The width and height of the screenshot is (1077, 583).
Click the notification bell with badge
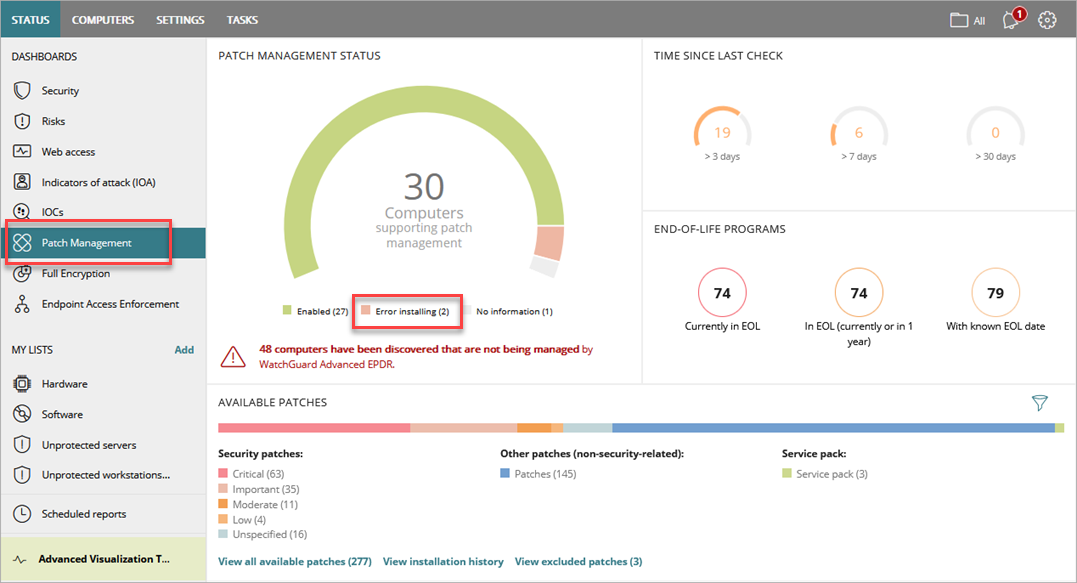(1011, 19)
